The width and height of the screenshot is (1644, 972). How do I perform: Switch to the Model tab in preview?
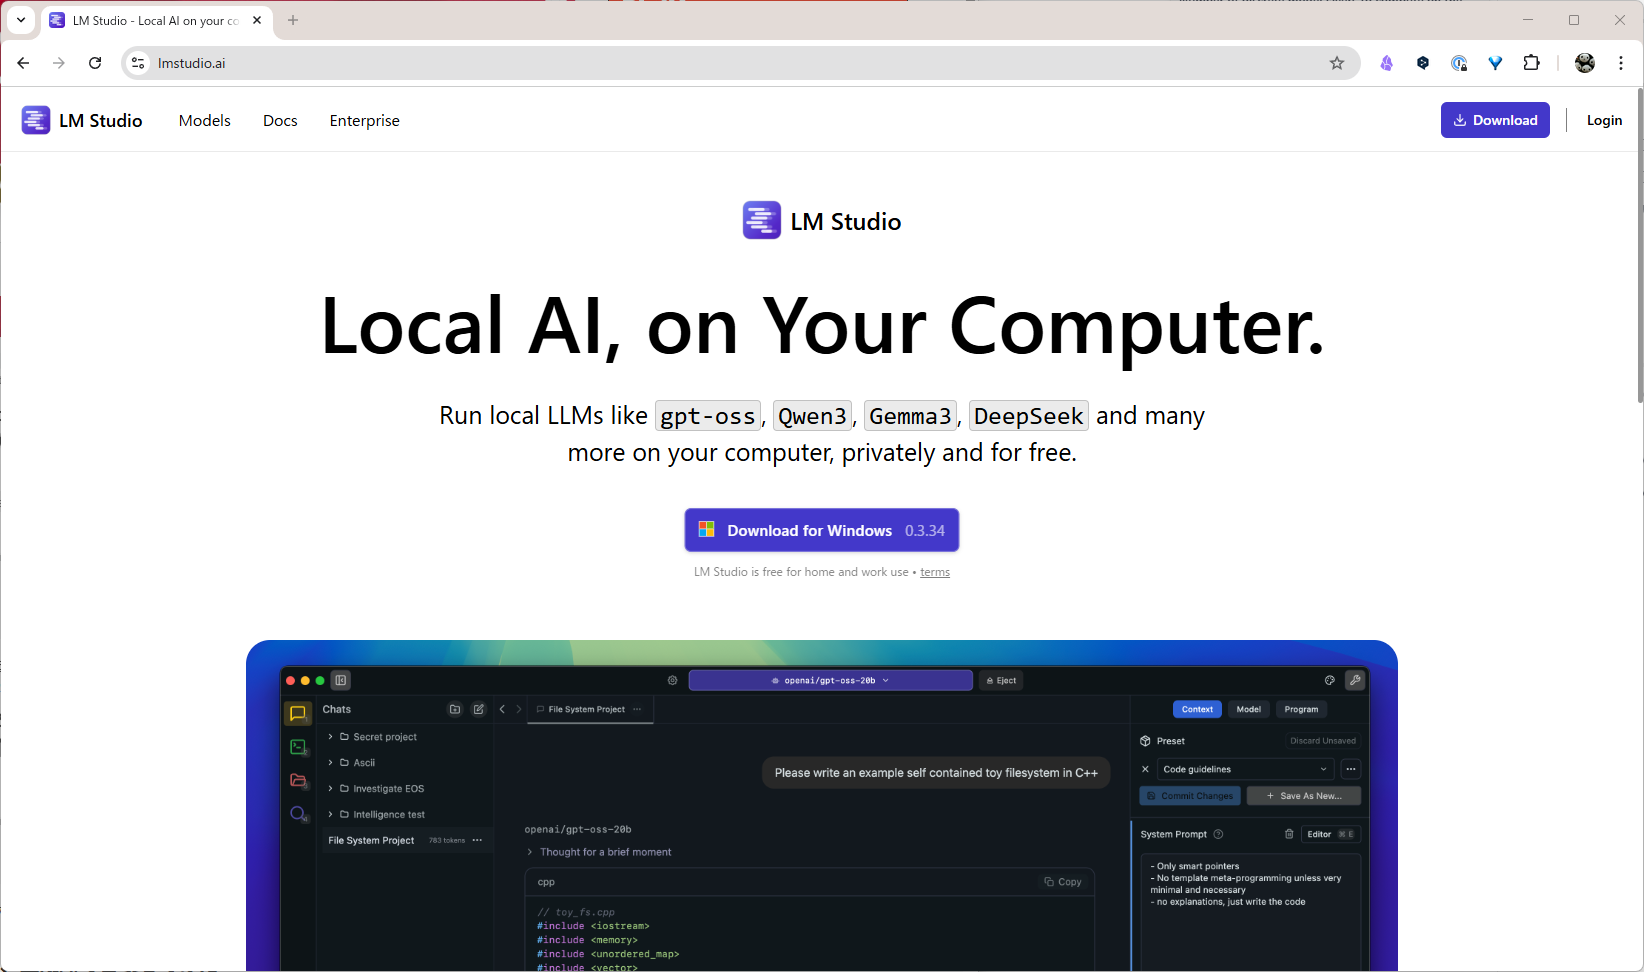point(1248,709)
